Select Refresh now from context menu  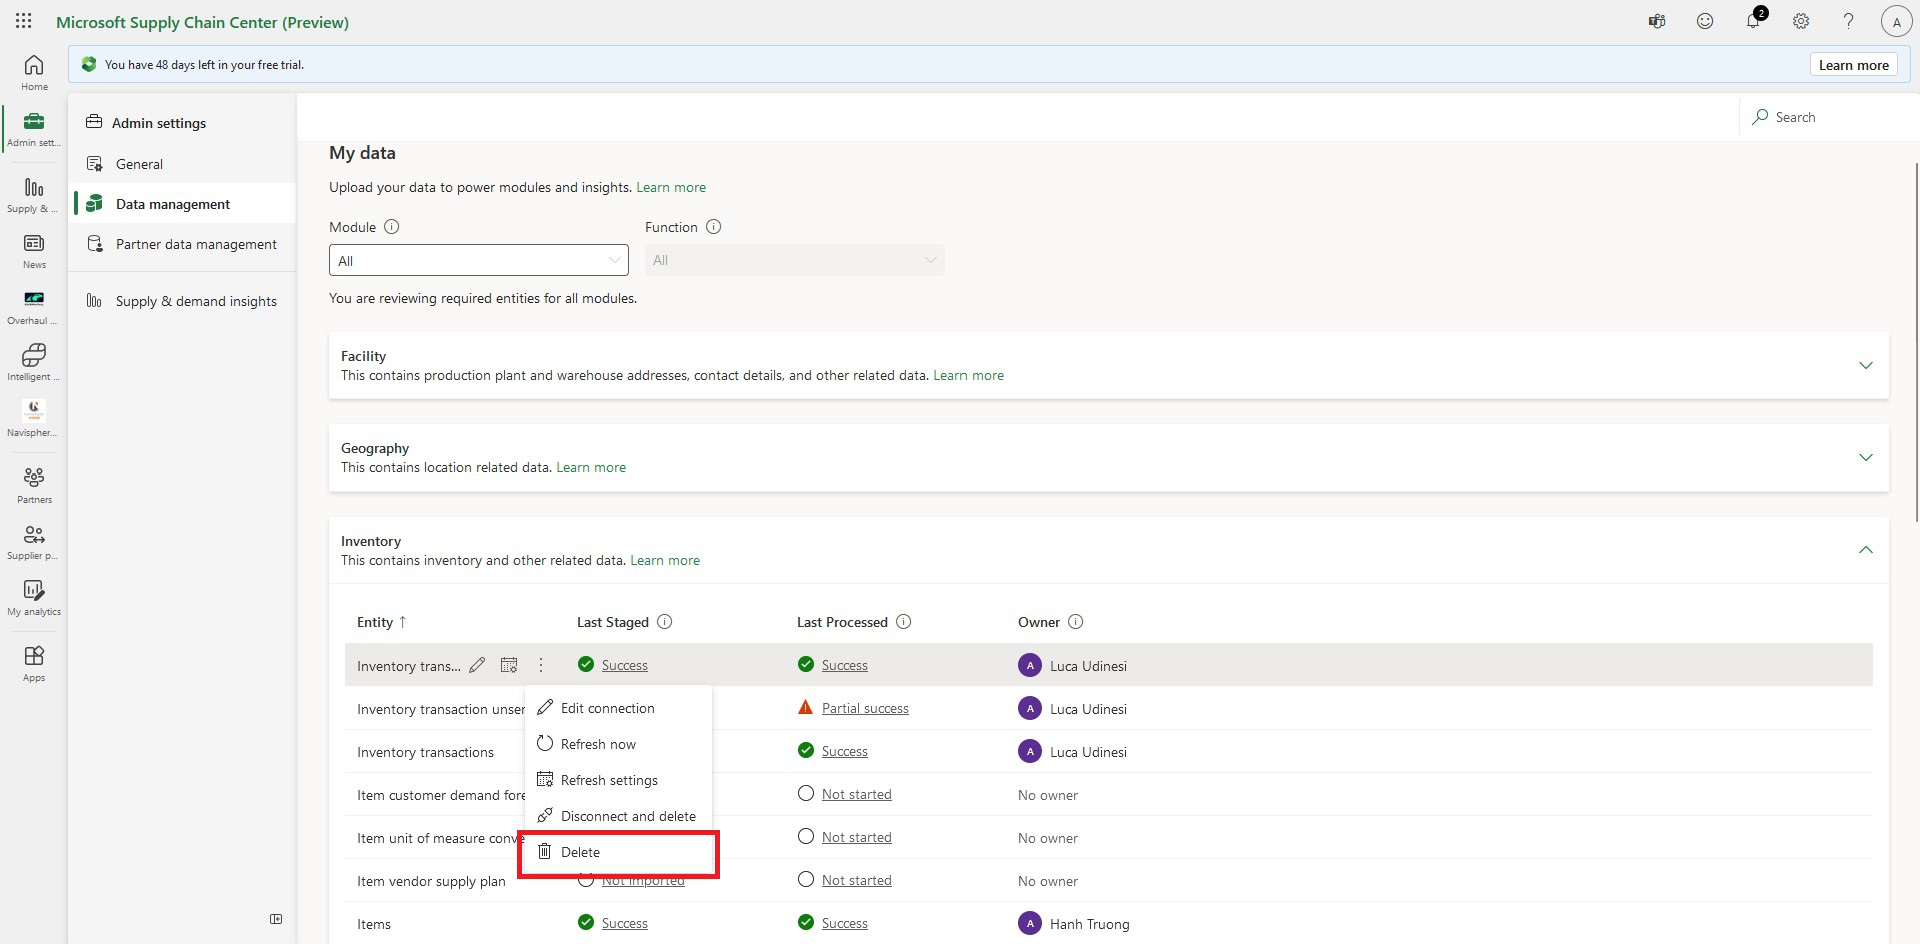point(618,744)
